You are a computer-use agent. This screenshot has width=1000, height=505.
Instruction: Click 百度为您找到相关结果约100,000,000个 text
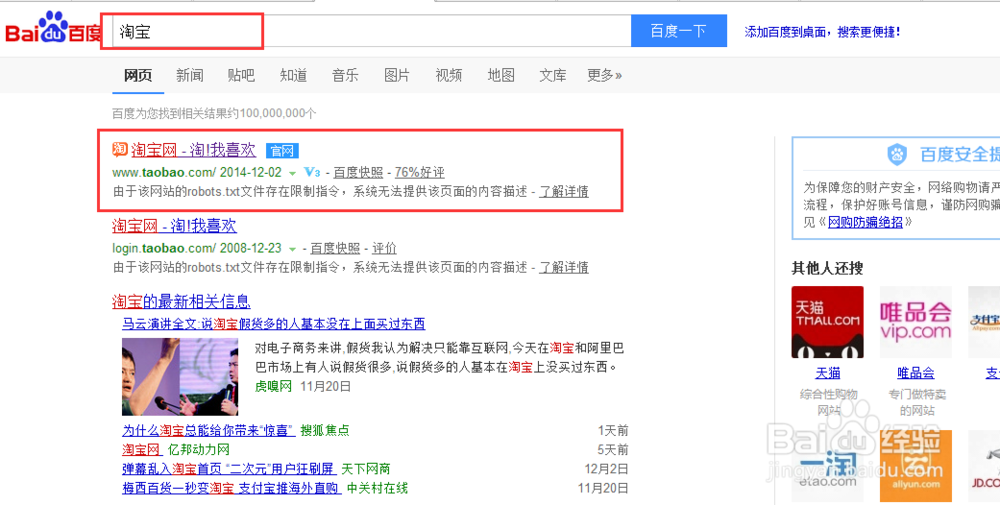click(x=214, y=113)
